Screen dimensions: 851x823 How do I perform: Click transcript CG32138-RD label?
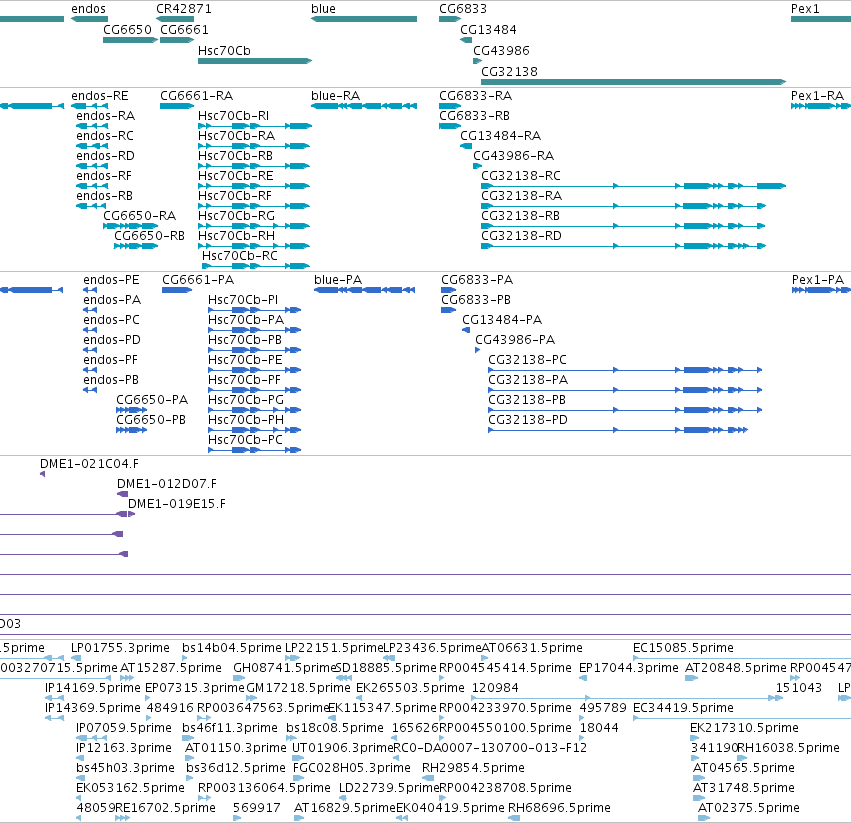point(522,236)
